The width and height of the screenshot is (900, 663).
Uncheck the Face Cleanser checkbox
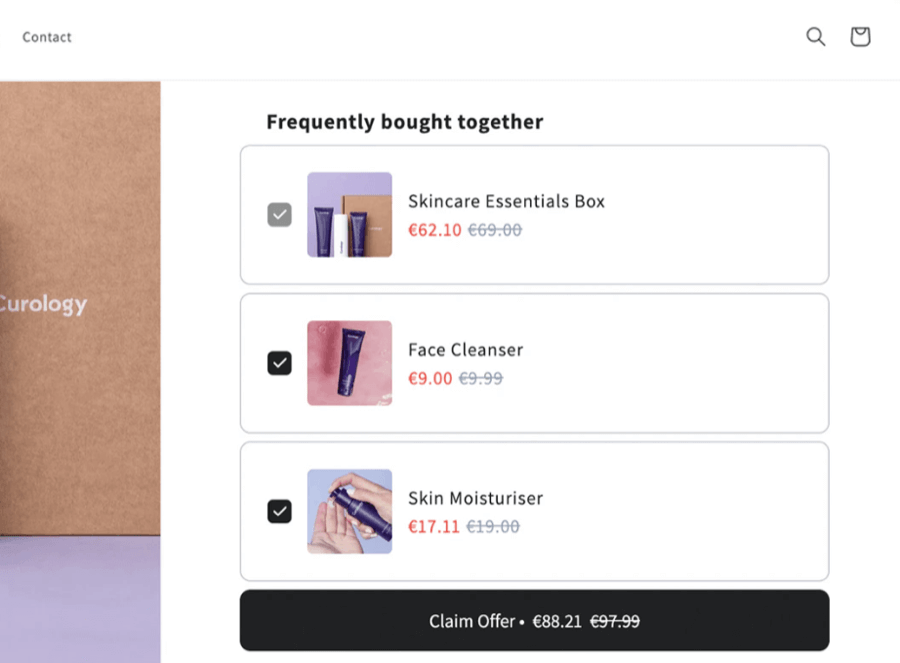279,362
